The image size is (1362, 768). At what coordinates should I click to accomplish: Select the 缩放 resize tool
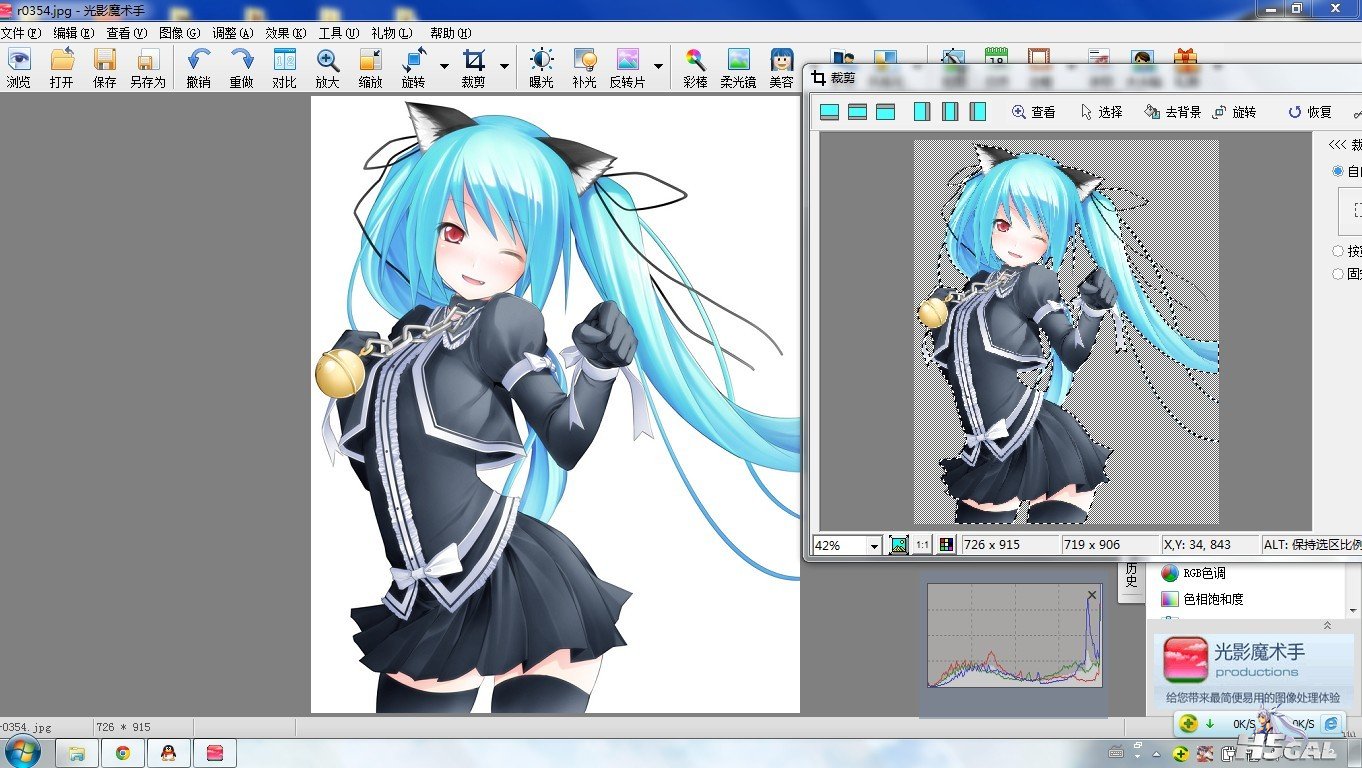point(370,69)
